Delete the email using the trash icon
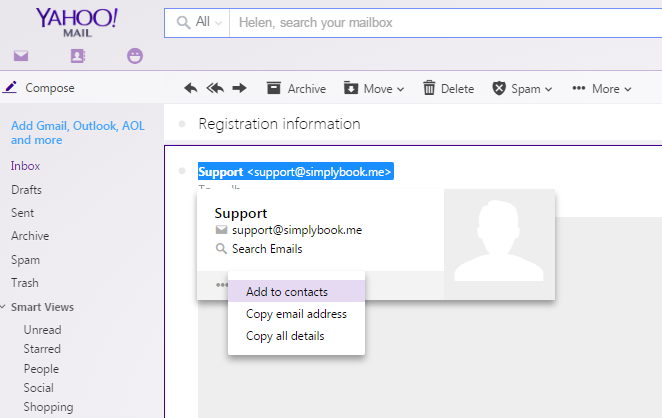This screenshot has height=418, width=662. pyautogui.click(x=447, y=88)
